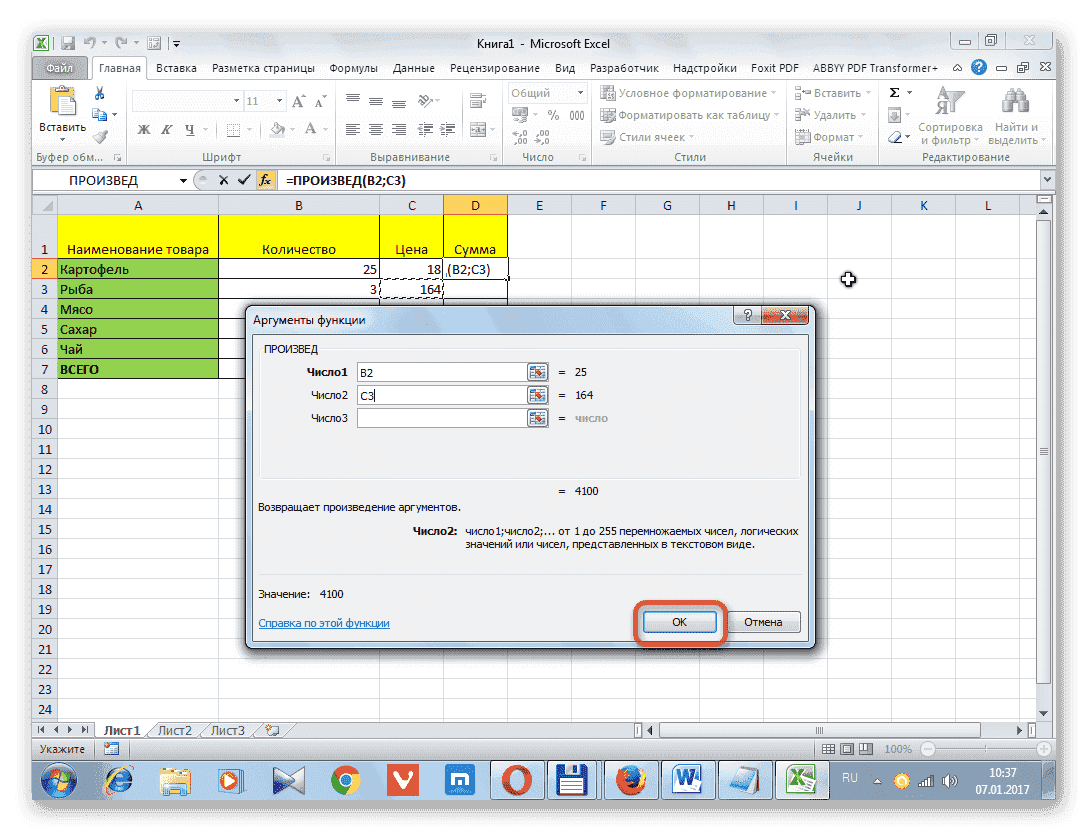Launch Firefox from the Windows taskbar
Viewport: 1088px width, 832px height.
[x=631, y=781]
